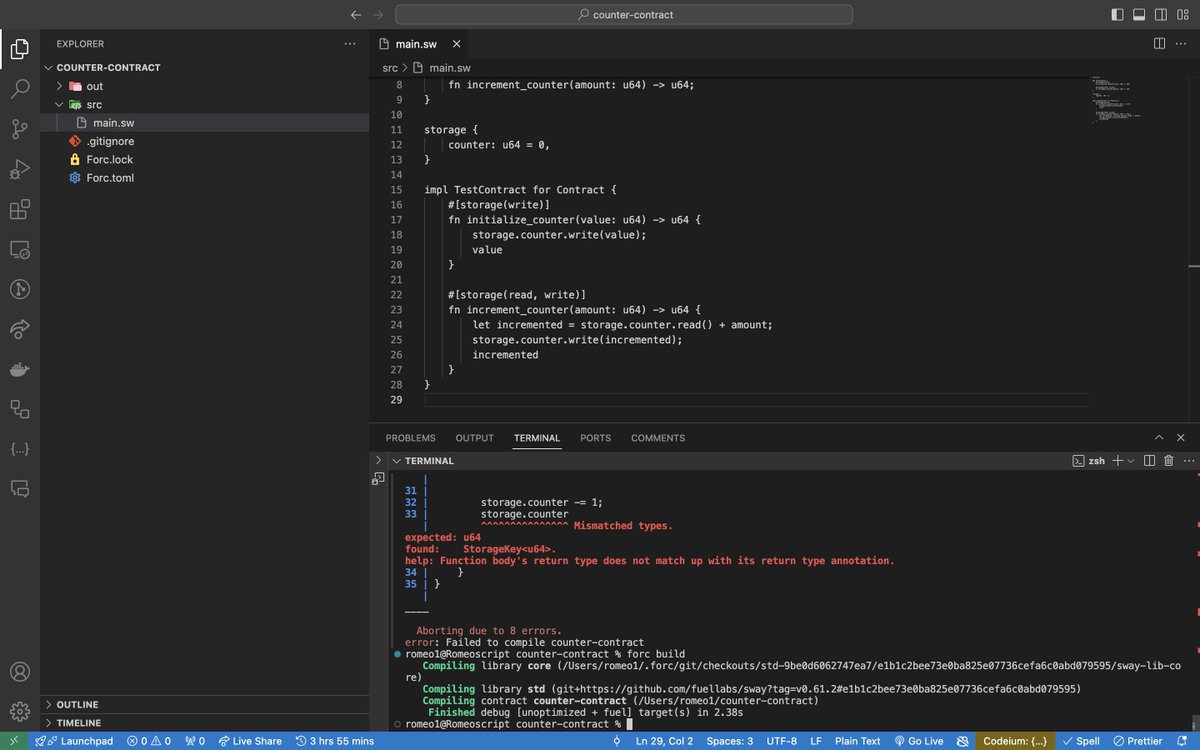Open the Manage gear in activity bar
The image size is (1200, 750).
click(19, 711)
